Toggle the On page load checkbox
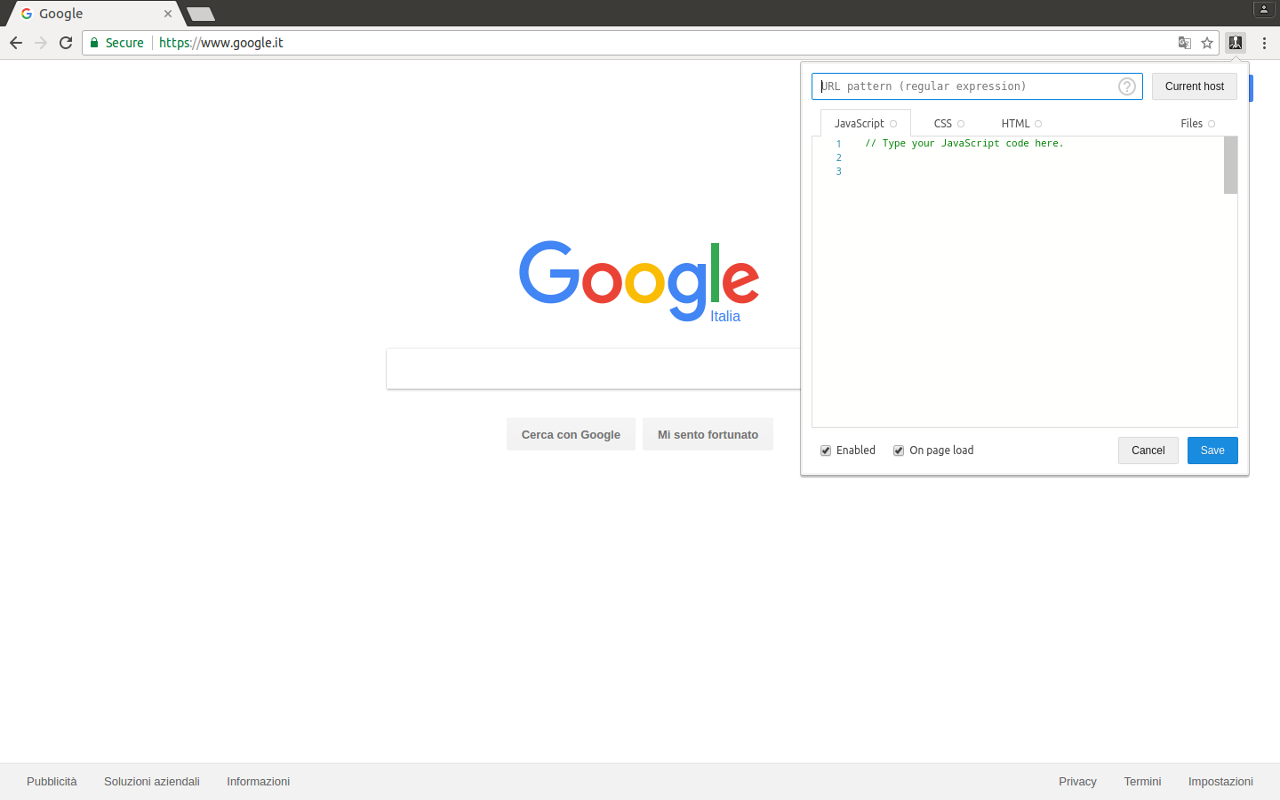 pos(899,451)
